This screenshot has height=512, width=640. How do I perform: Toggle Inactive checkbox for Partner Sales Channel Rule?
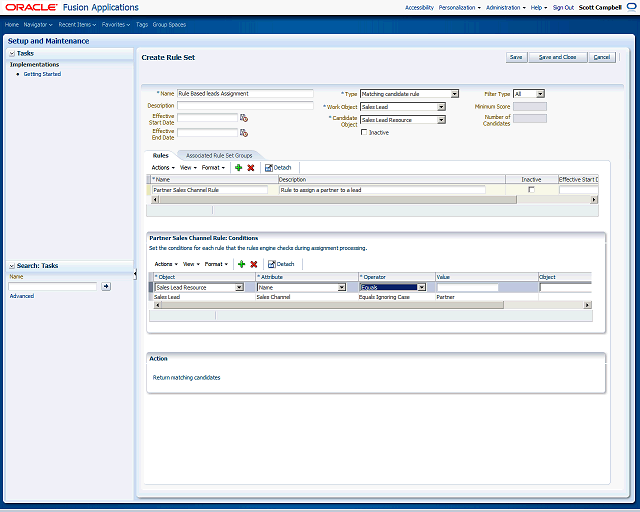pos(531,190)
